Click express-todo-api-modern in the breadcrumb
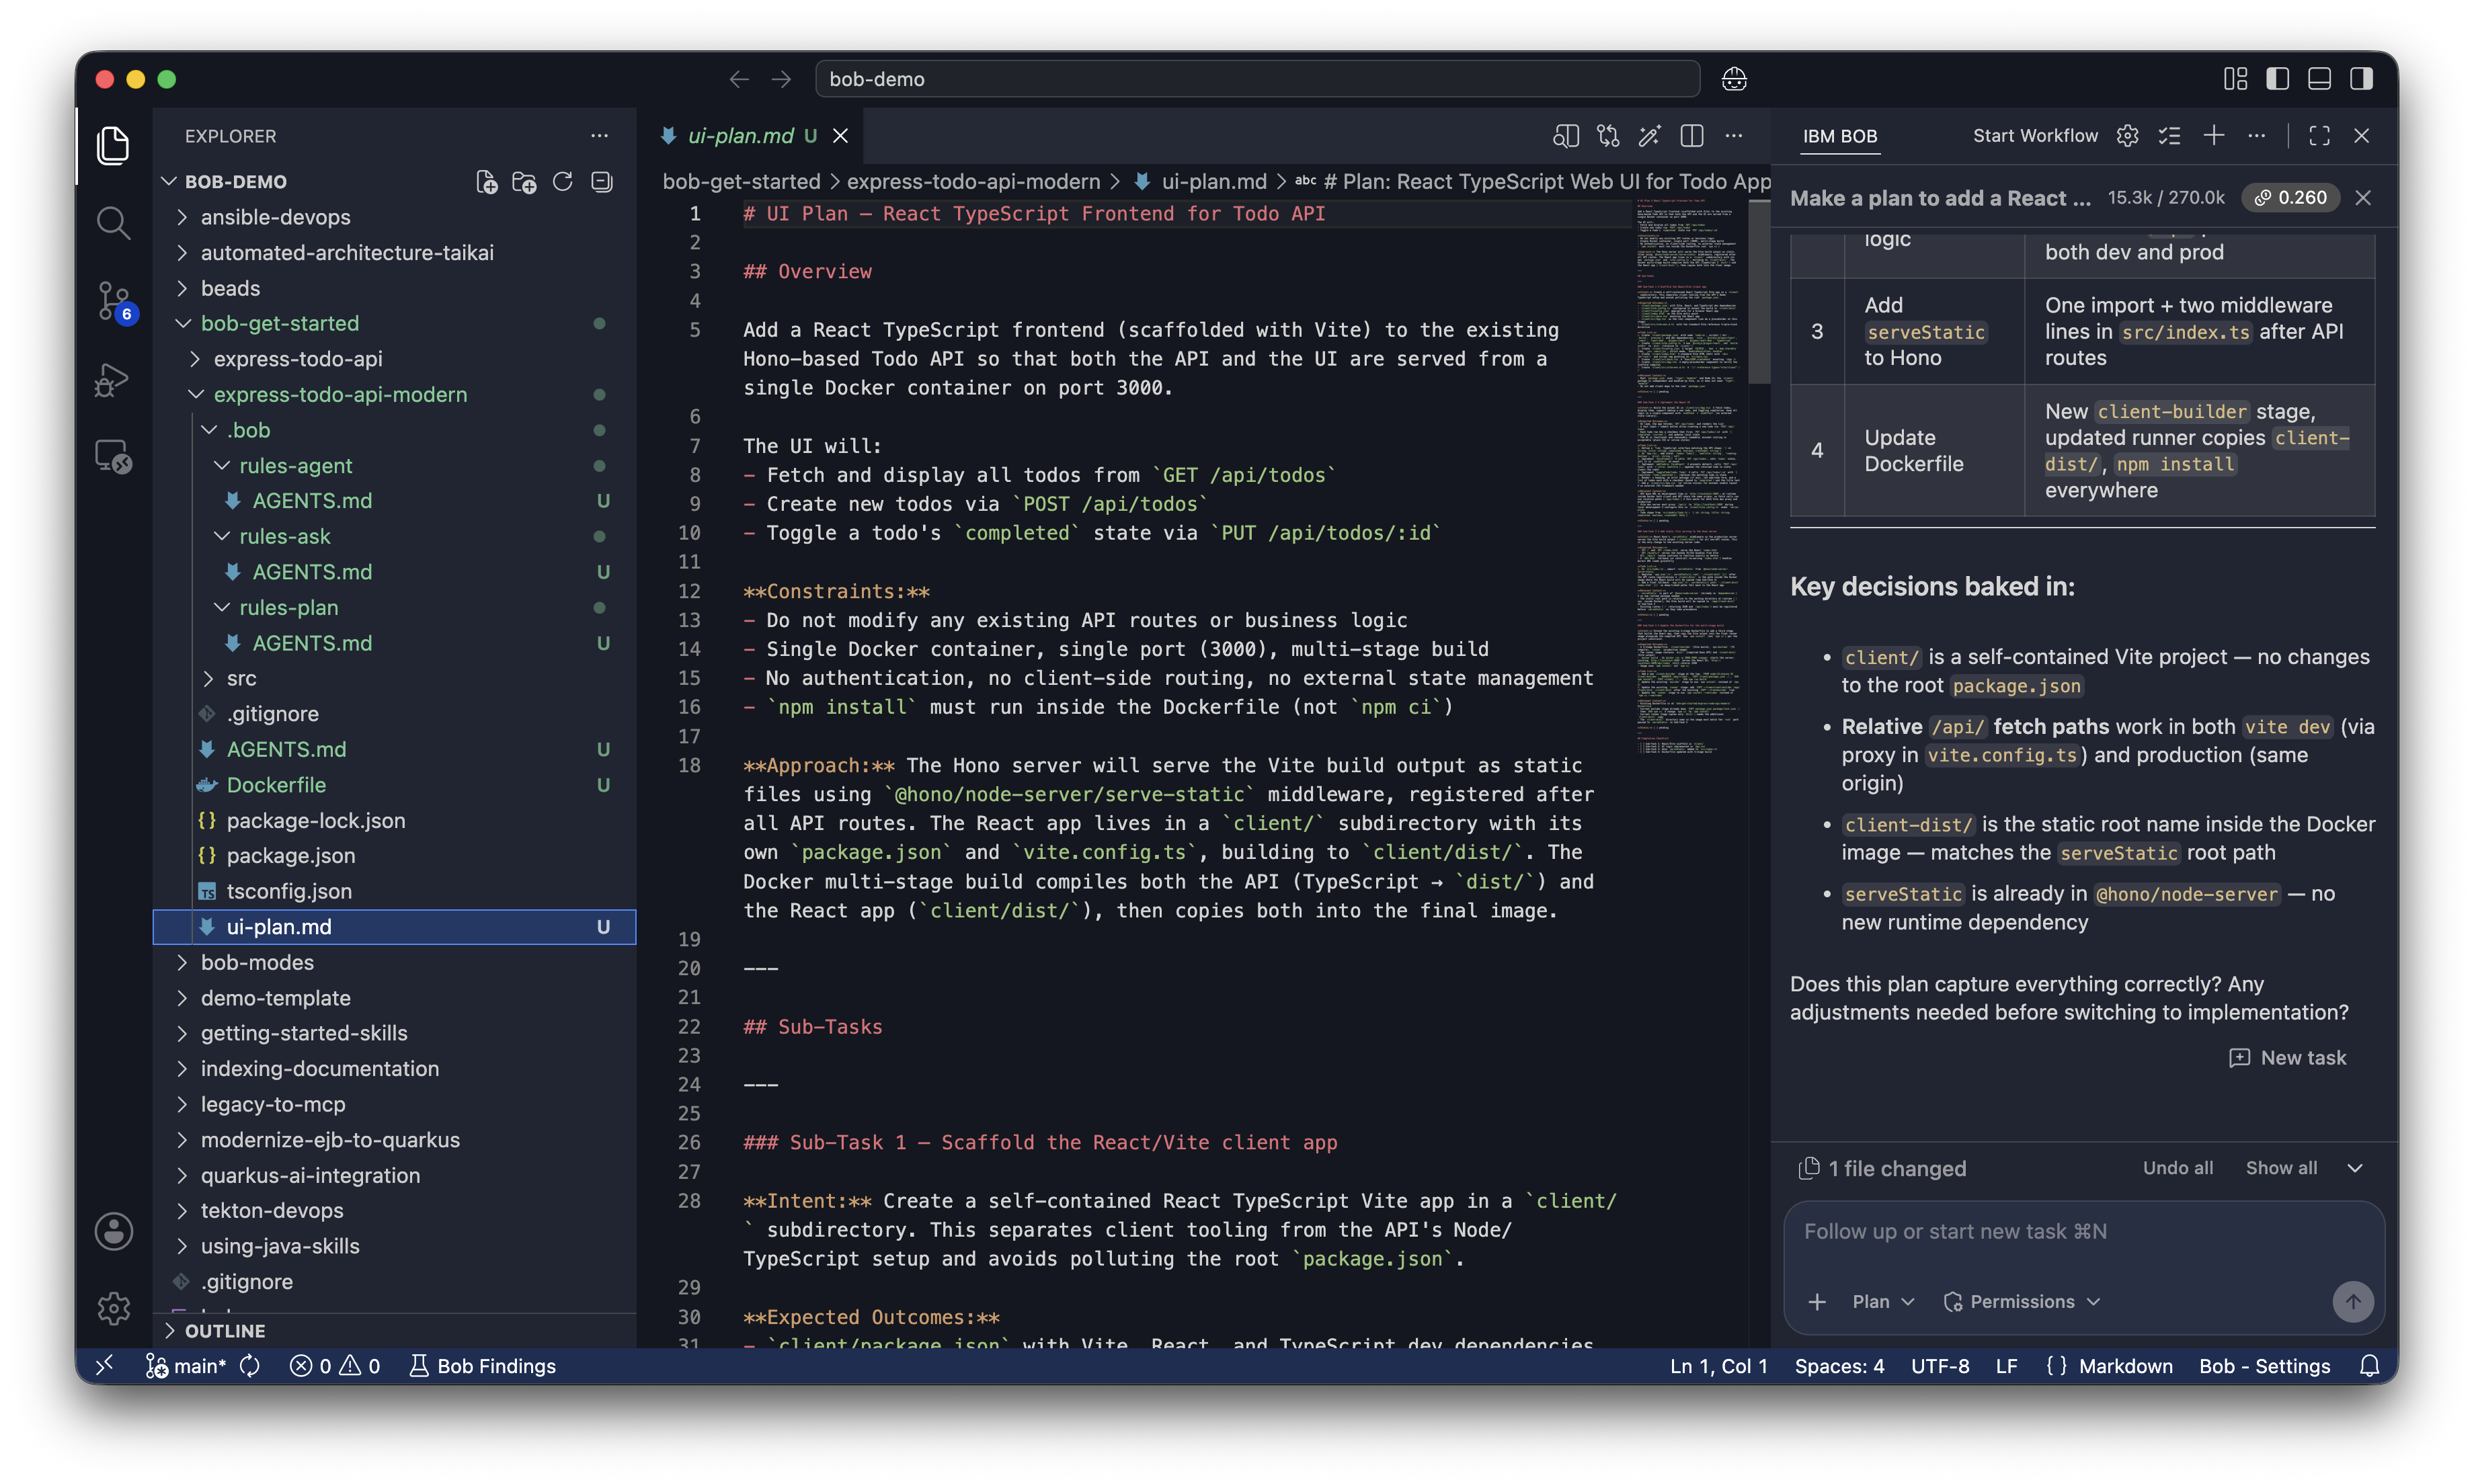 [x=973, y=182]
